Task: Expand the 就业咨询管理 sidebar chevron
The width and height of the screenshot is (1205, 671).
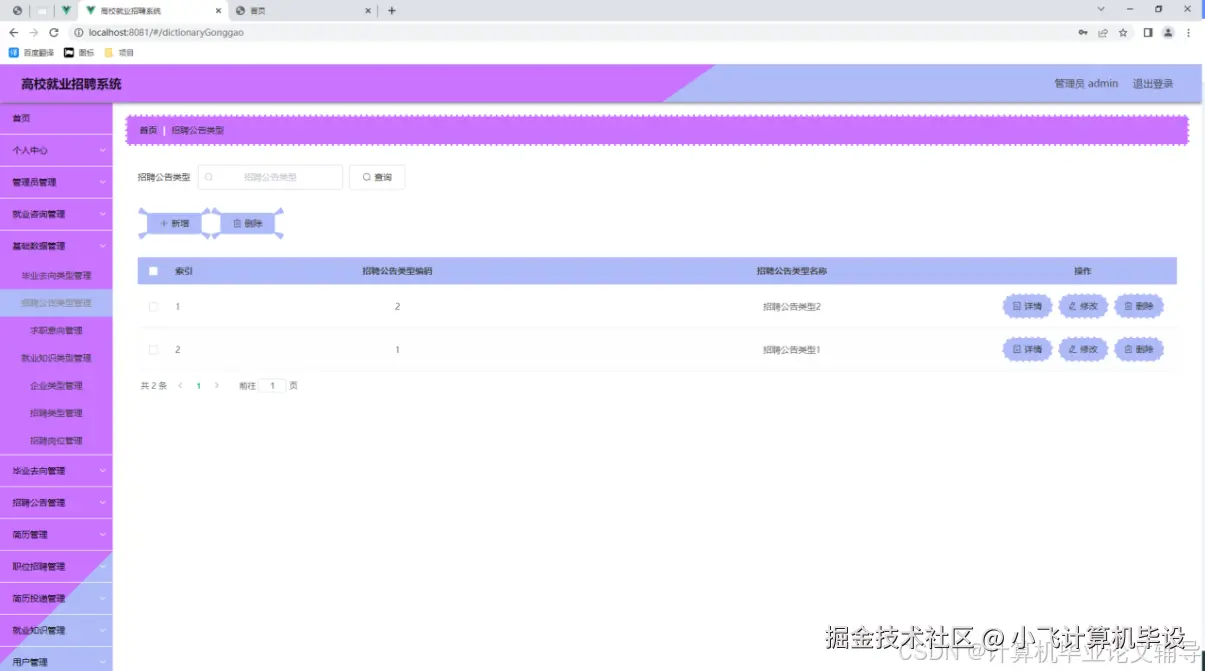Action: pos(102,214)
